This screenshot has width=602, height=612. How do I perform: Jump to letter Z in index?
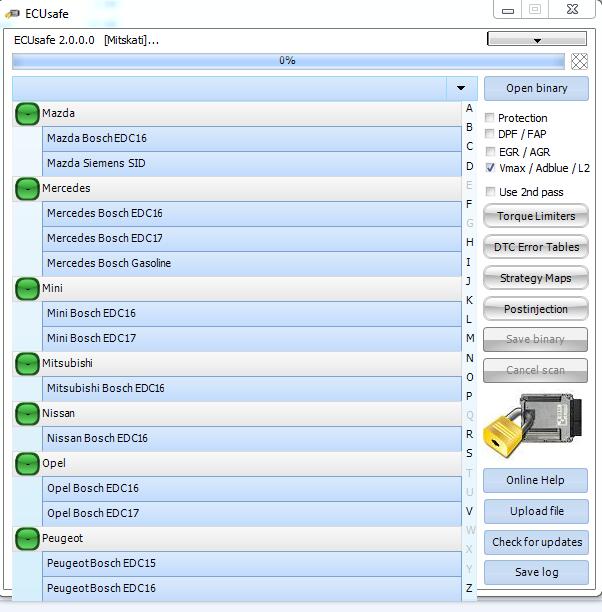(469, 588)
